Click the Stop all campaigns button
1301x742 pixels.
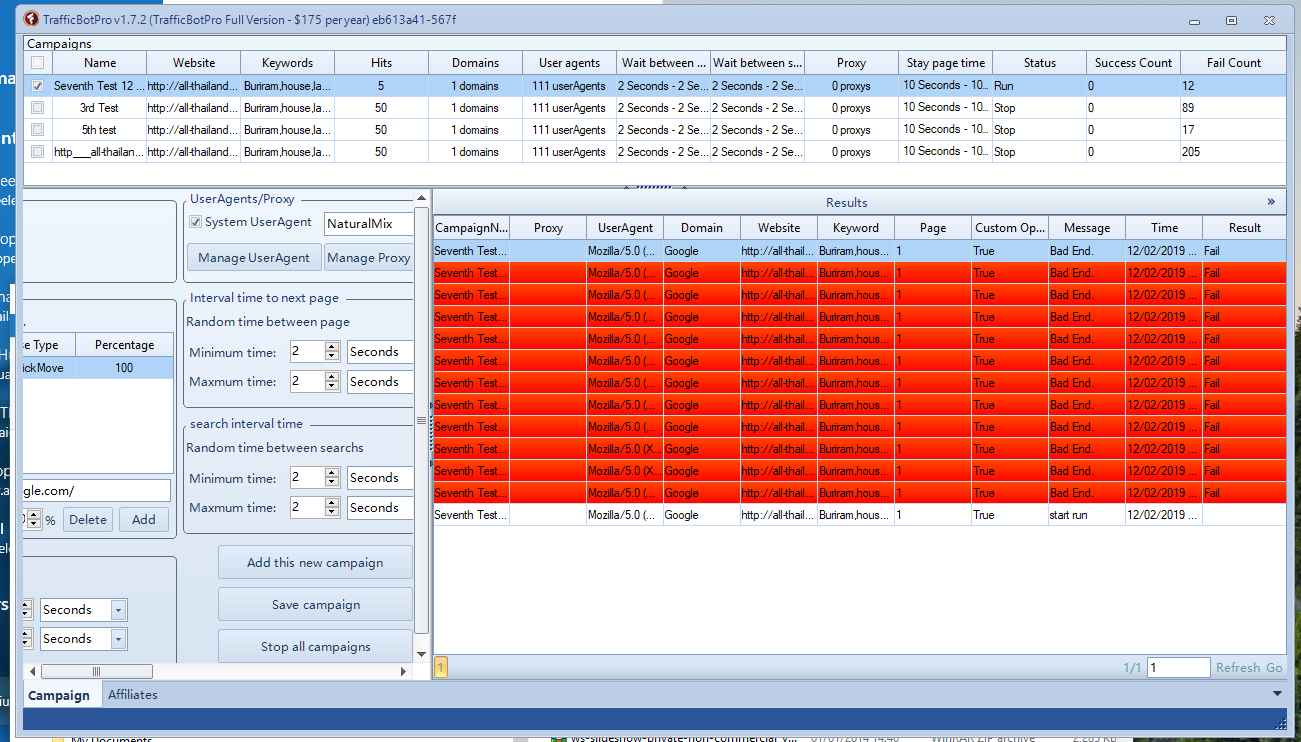click(x=315, y=647)
